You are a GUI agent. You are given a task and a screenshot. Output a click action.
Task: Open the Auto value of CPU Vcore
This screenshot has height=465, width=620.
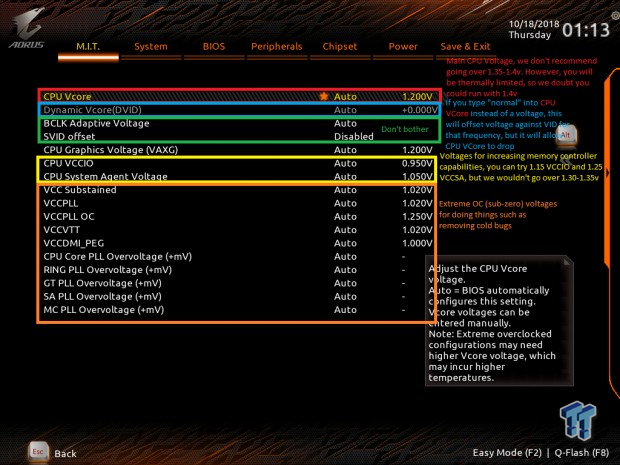(345, 96)
